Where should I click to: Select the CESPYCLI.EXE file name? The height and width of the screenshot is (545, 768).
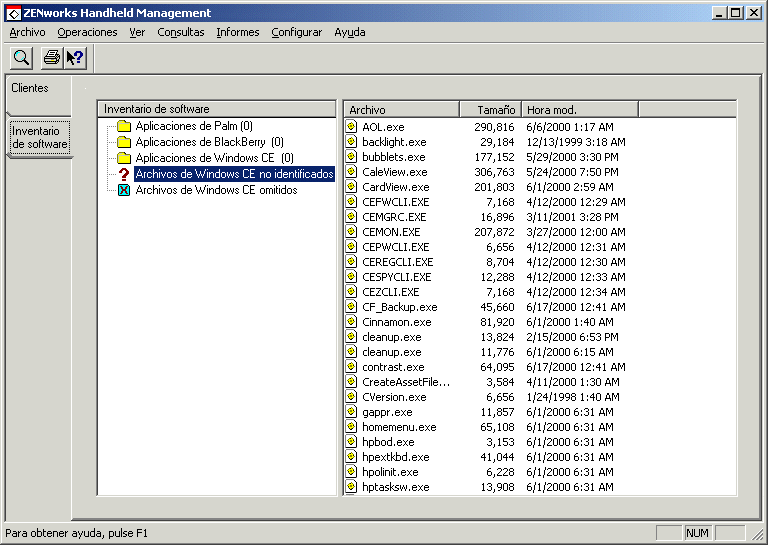(x=397, y=277)
